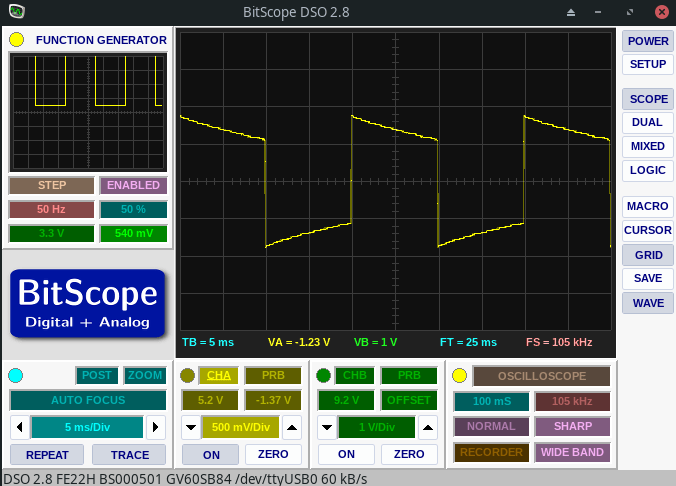Increase timebase with the right arrow

click(156, 427)
